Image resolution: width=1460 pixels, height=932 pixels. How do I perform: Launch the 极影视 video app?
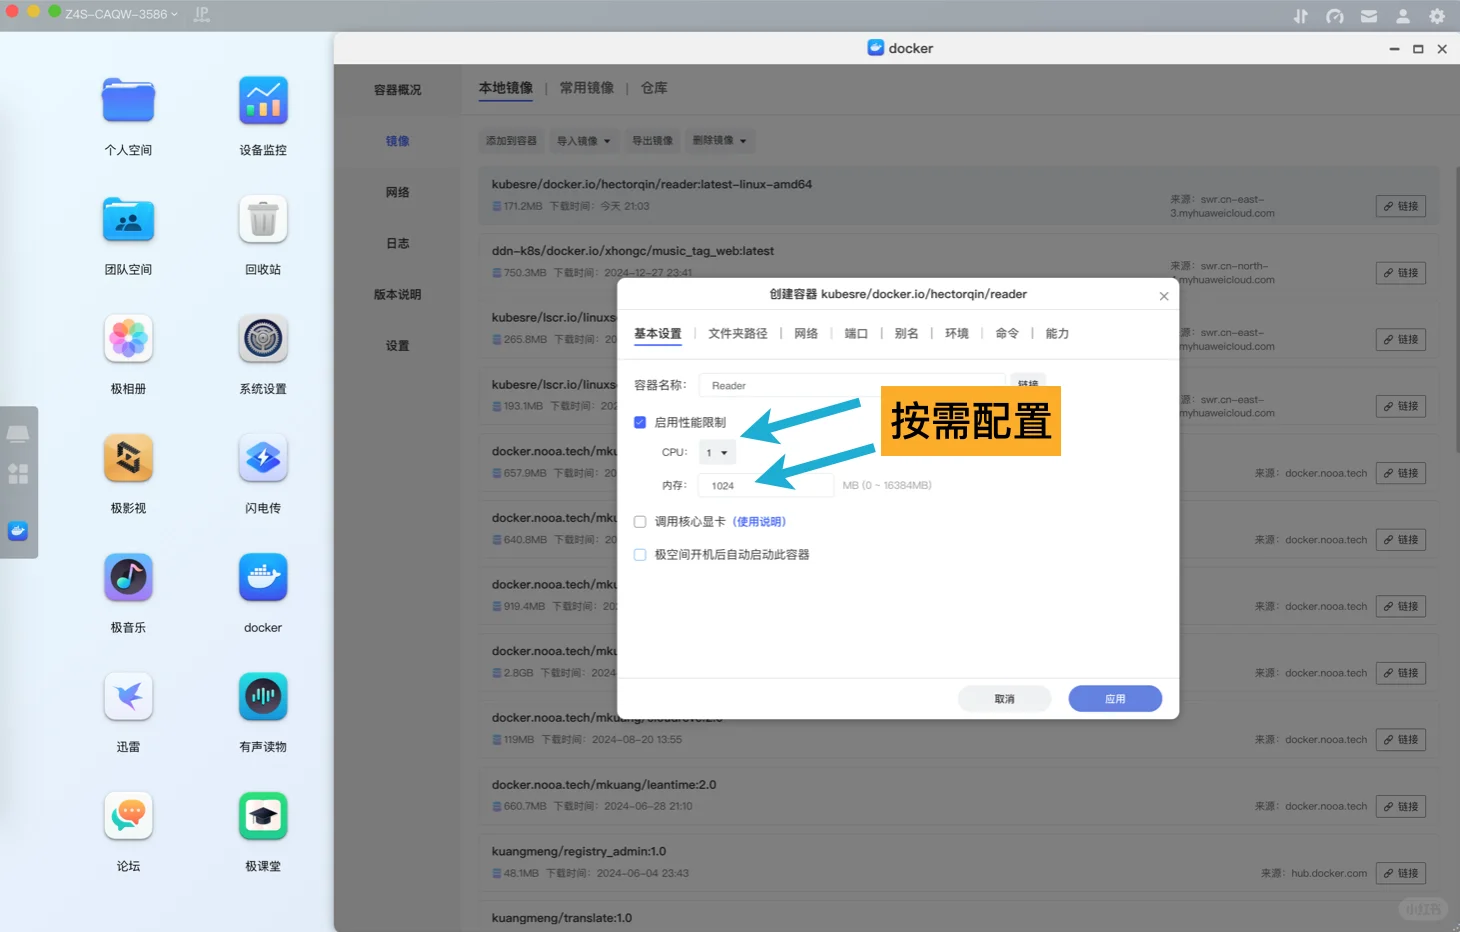(128, 458)
